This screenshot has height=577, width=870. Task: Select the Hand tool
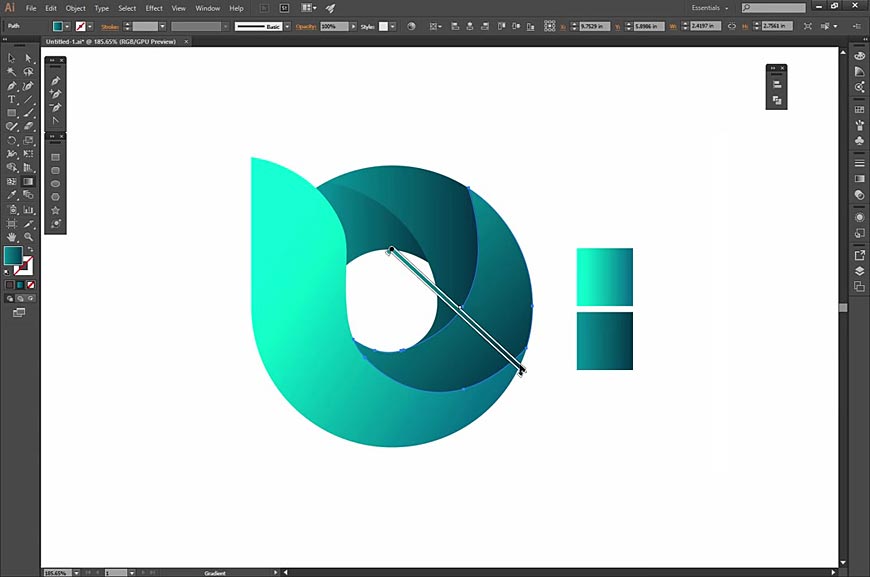coord(12,237)
